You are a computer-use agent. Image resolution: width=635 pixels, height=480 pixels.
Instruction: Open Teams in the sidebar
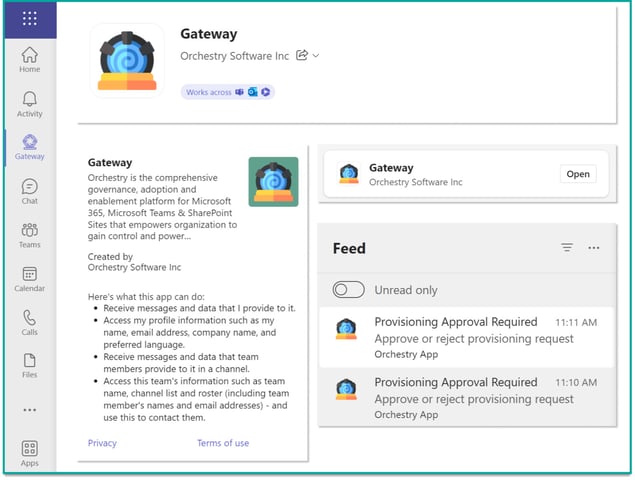[30, 235]
